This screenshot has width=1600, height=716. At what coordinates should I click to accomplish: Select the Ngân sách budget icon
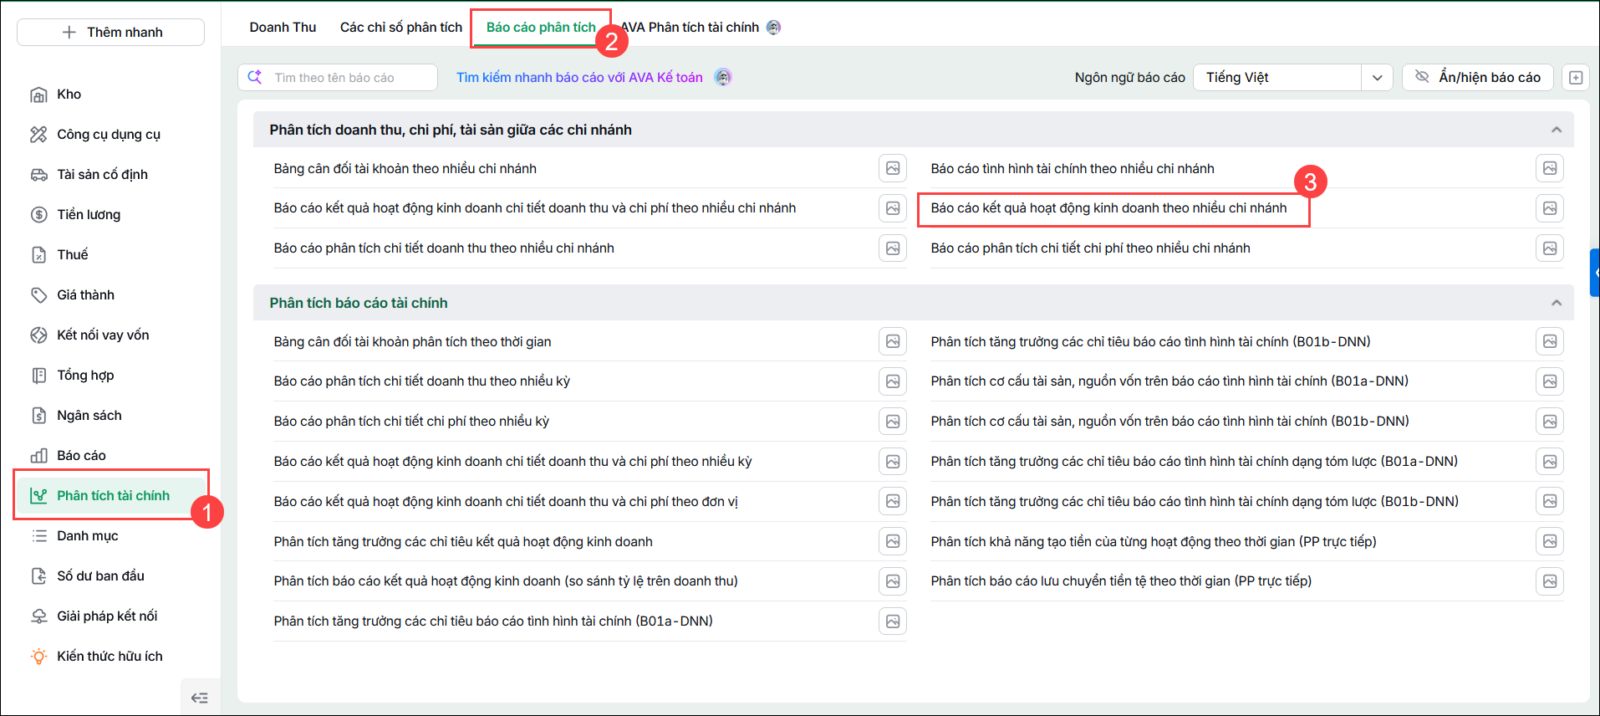39,415
